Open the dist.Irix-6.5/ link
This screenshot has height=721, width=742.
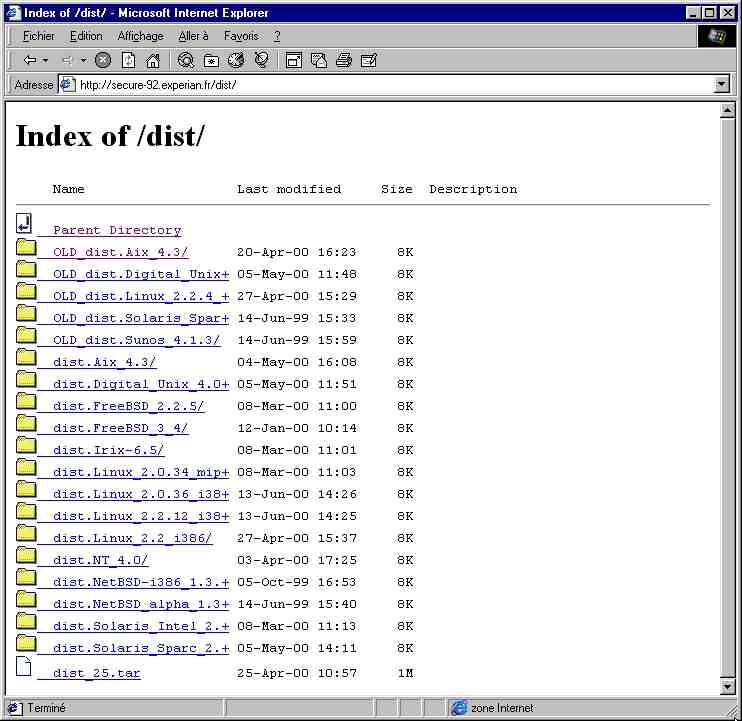pos(108,450)
